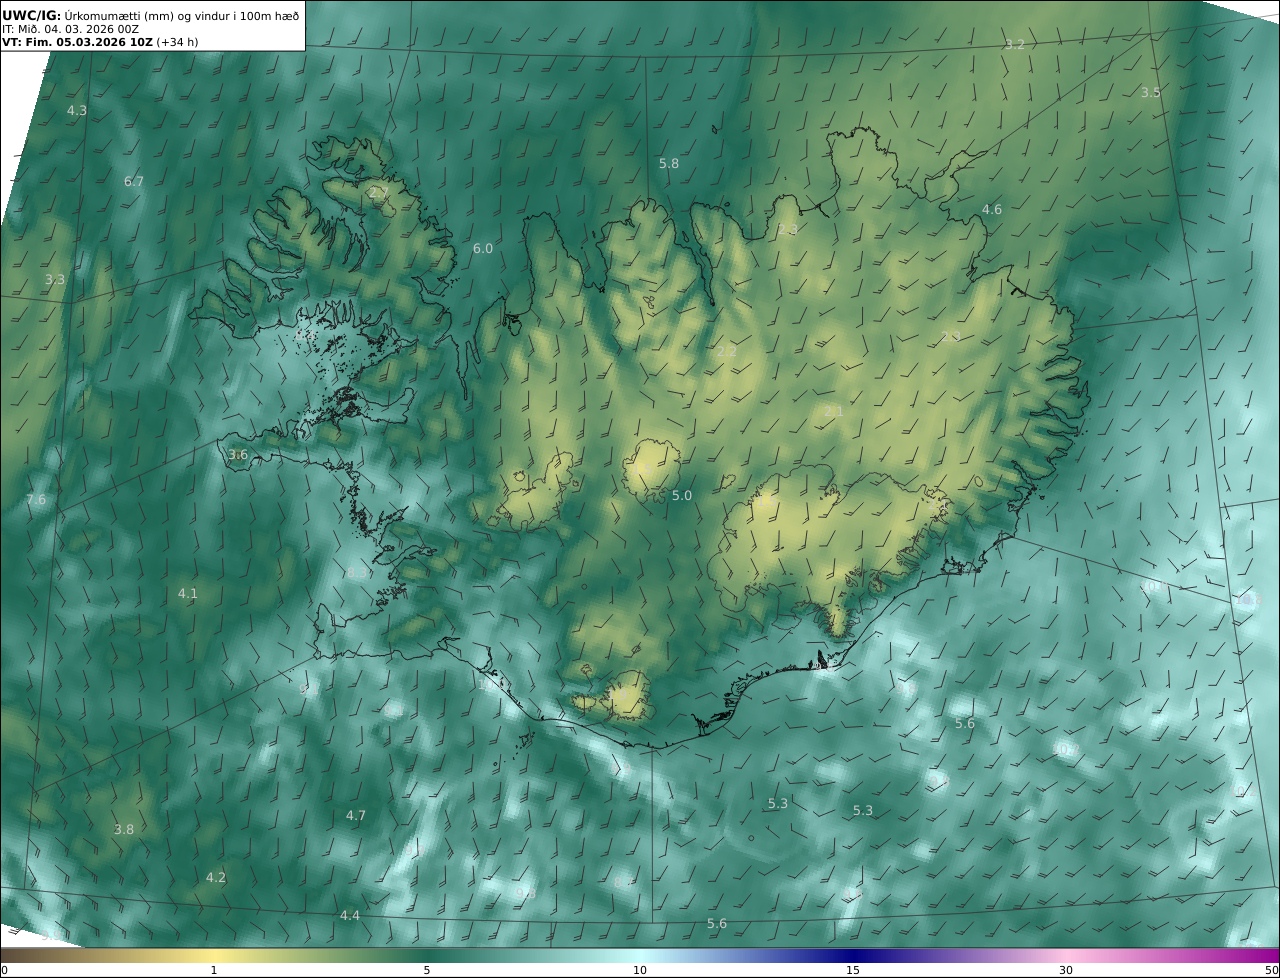Click the map value label '4.4'

(350, 915)
